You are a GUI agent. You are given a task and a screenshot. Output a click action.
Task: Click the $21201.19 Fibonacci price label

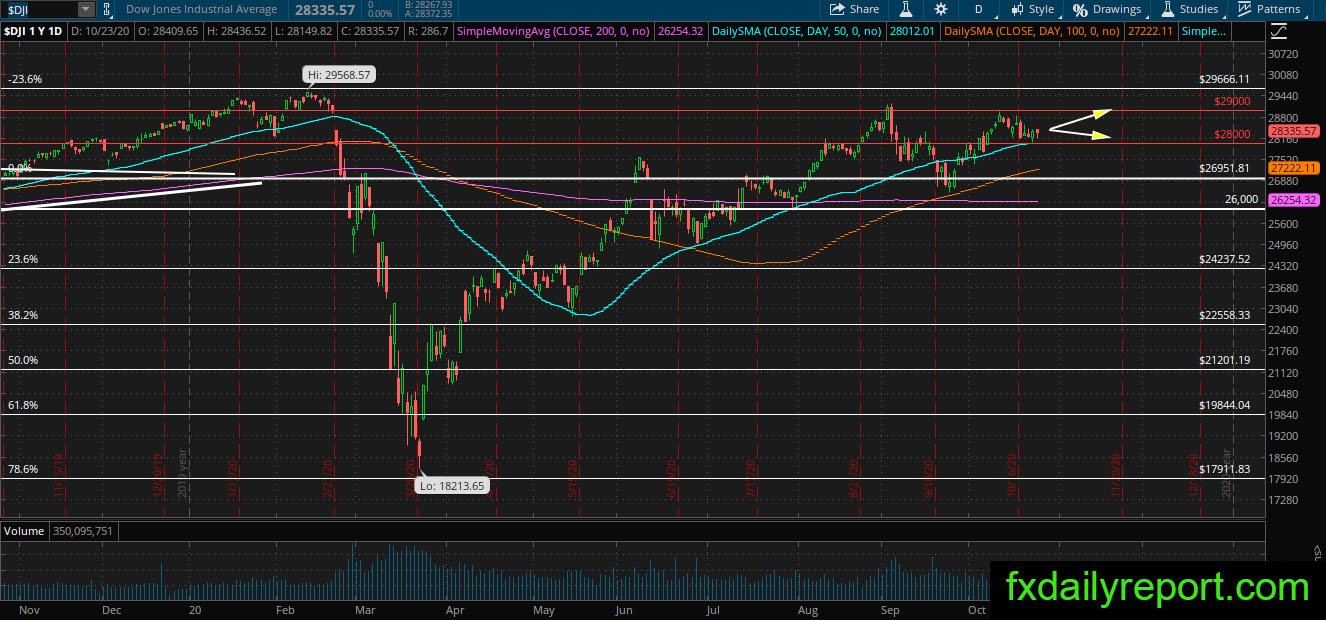tap(1225, 360)
